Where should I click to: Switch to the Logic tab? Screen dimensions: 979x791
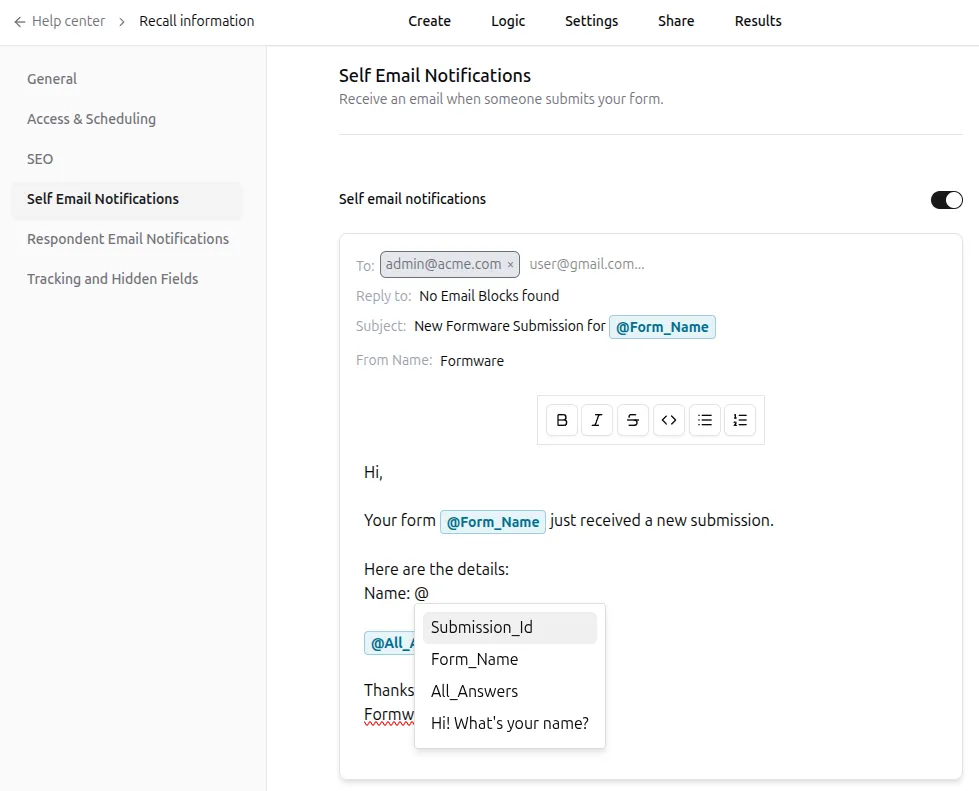coord(507,20)
